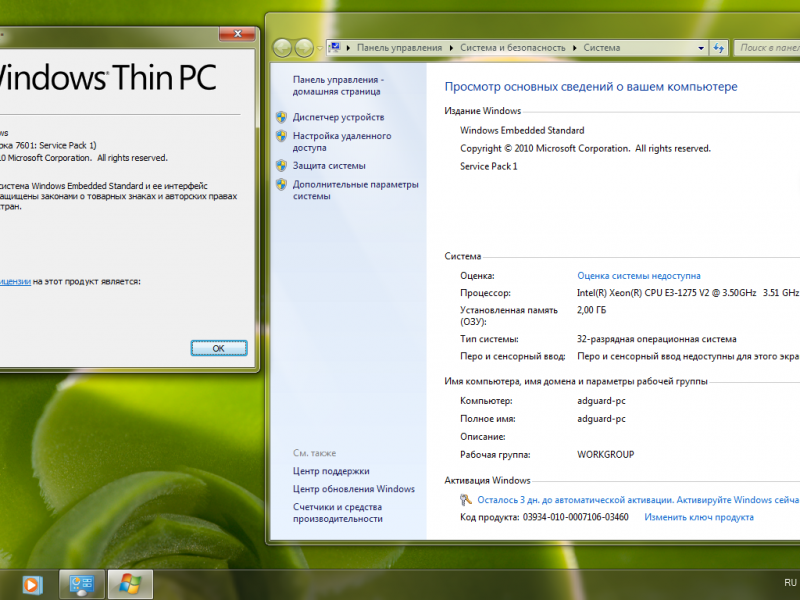The image size is (800, 600).
Task: Click adguard-pc in the Полное имя row
Action: point(601,419)
